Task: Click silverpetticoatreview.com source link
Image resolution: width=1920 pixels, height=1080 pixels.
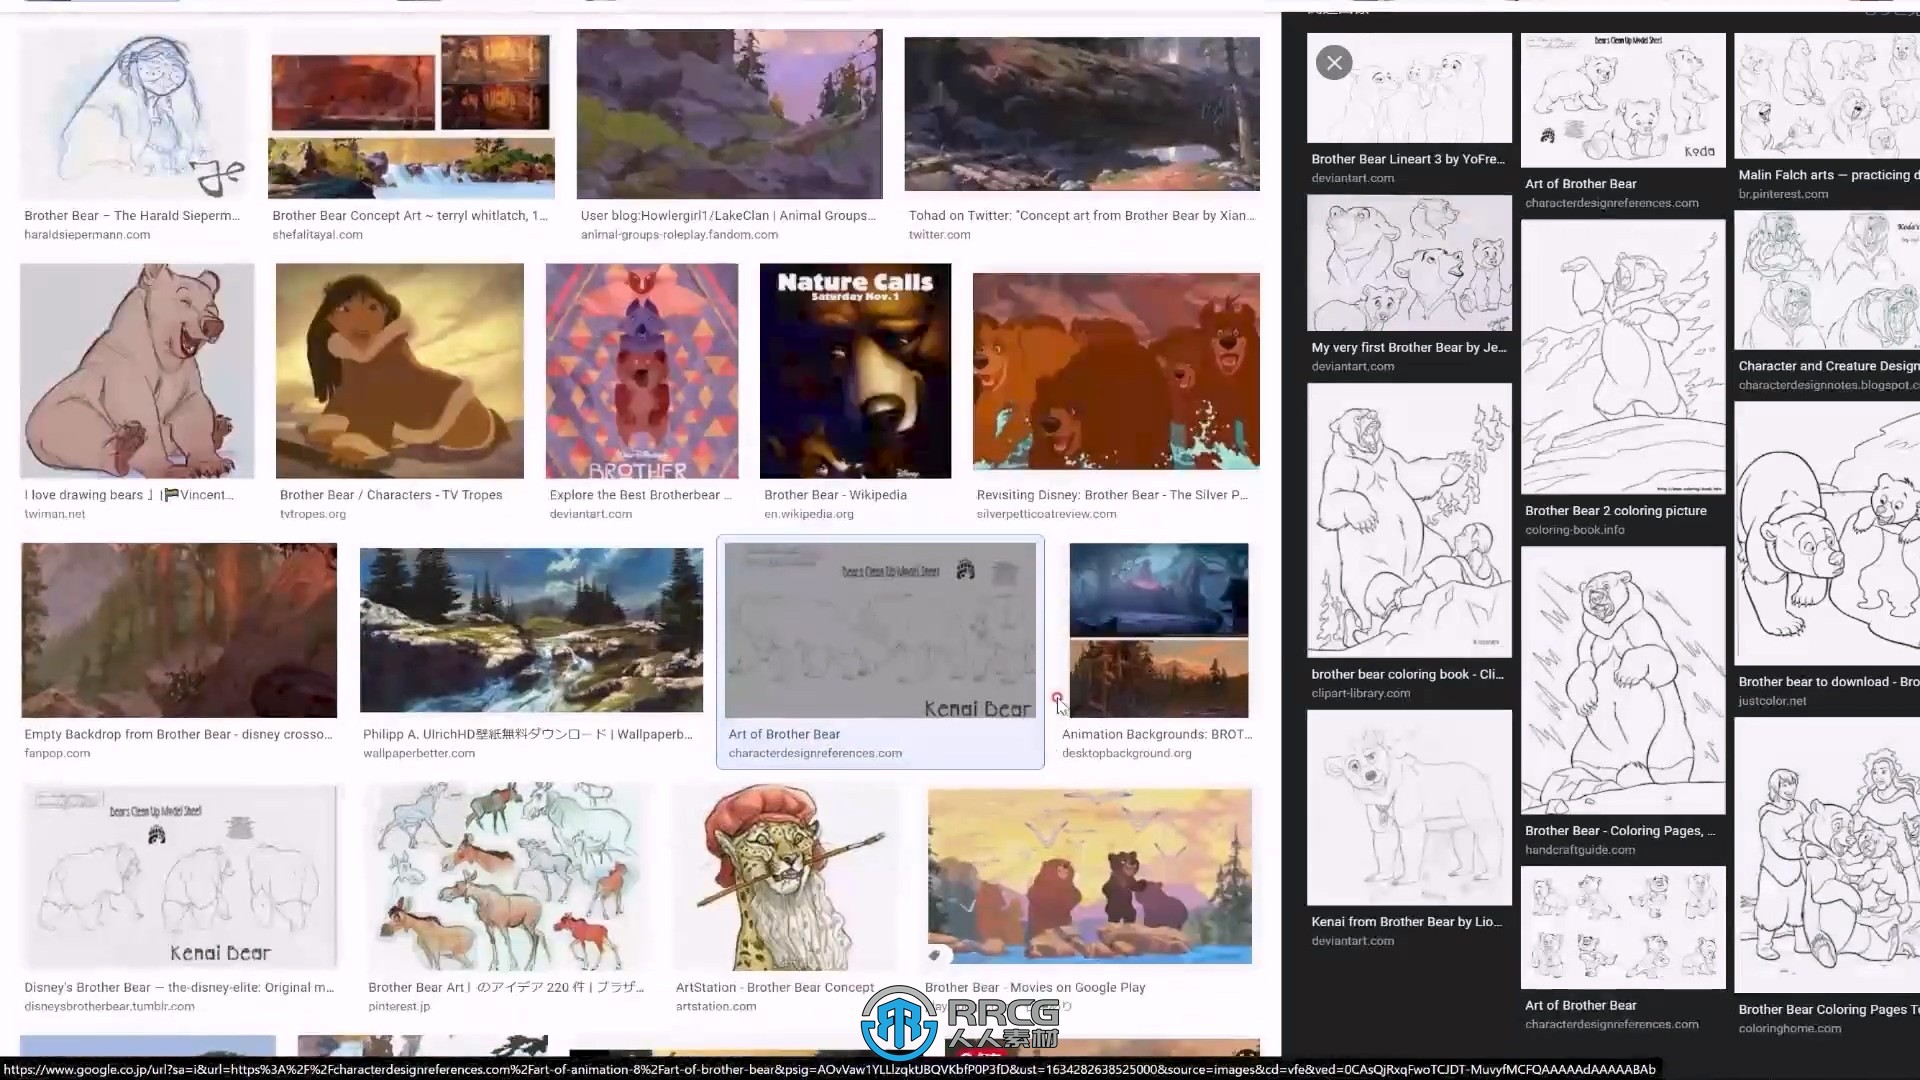Action: (x=1046, y=514)
